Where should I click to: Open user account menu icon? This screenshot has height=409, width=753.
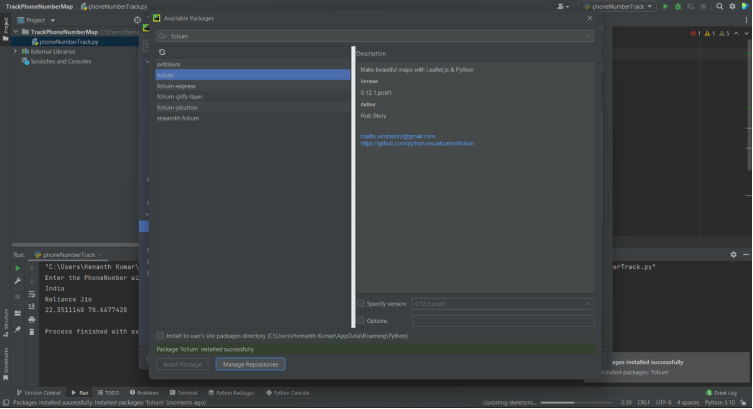click(562, 6)
